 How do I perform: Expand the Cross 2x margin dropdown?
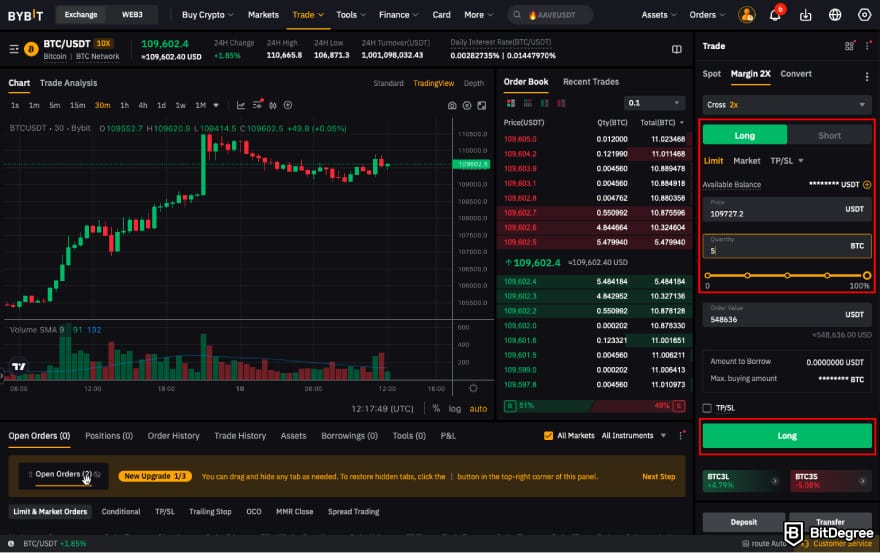787,105
